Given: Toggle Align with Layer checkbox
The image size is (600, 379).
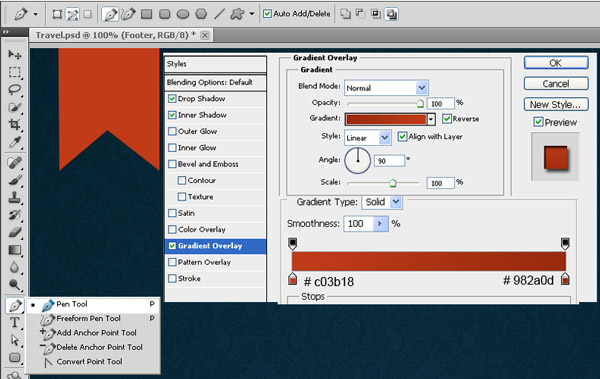Looking at the screenshot, I should 402,137.
